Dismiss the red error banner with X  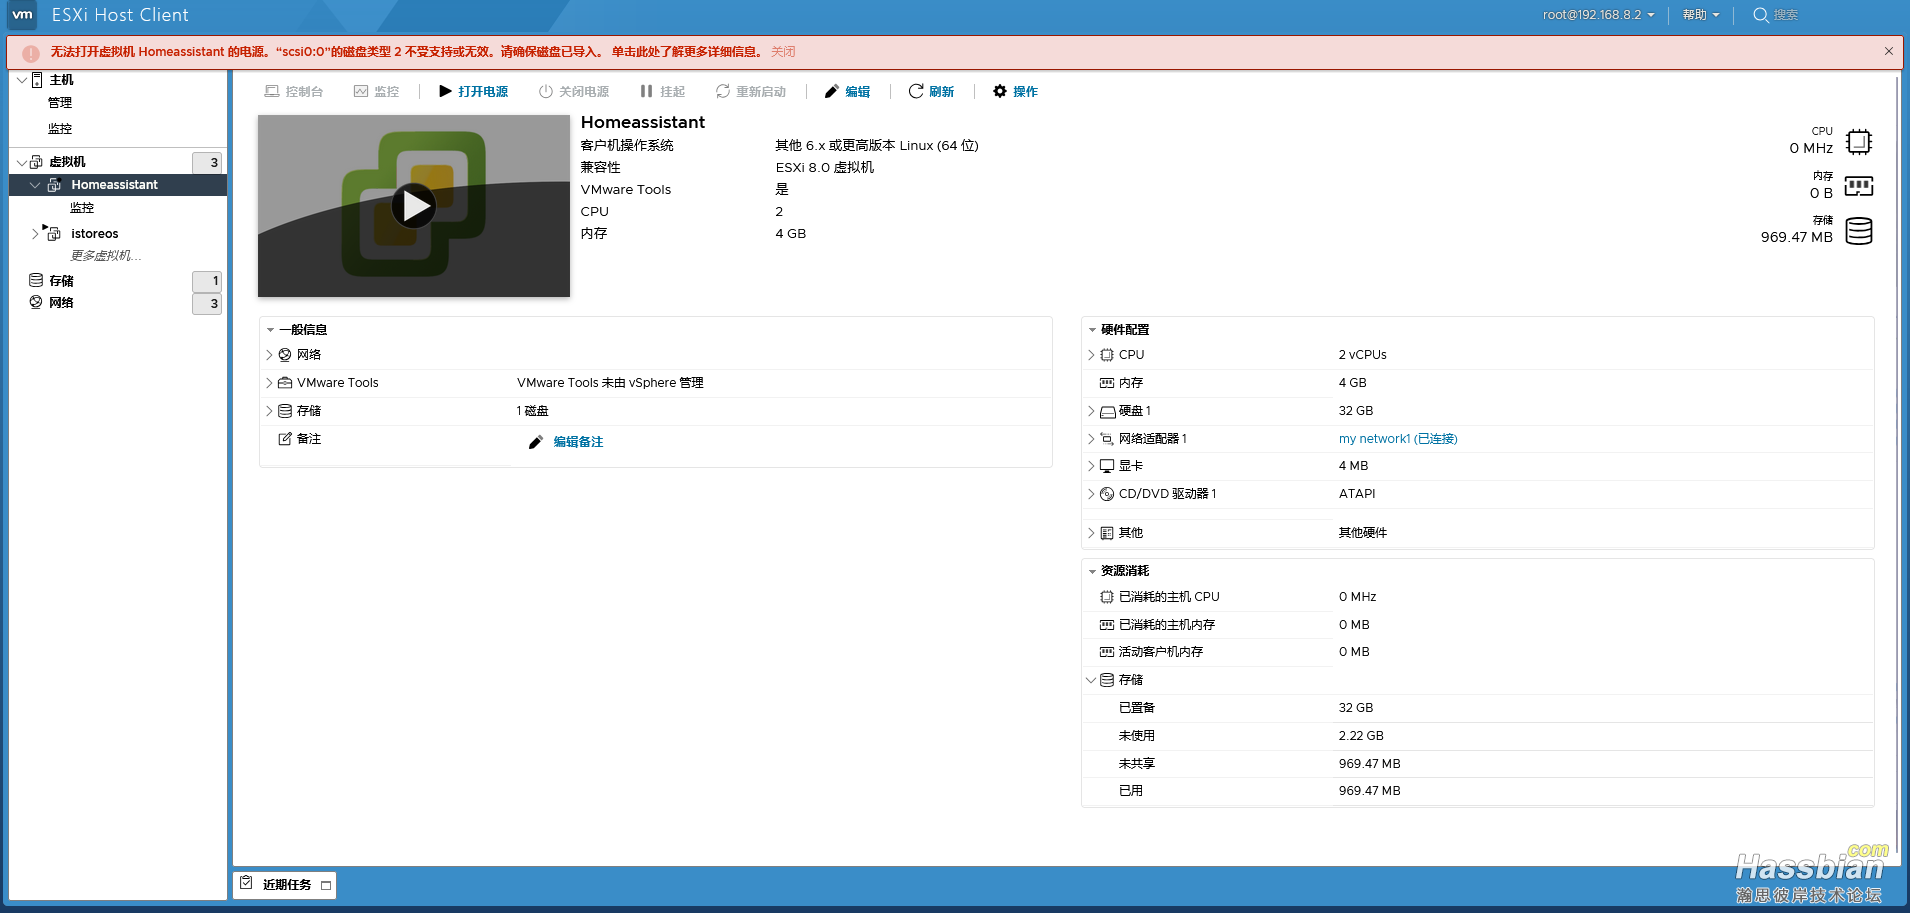point(1889,51)
